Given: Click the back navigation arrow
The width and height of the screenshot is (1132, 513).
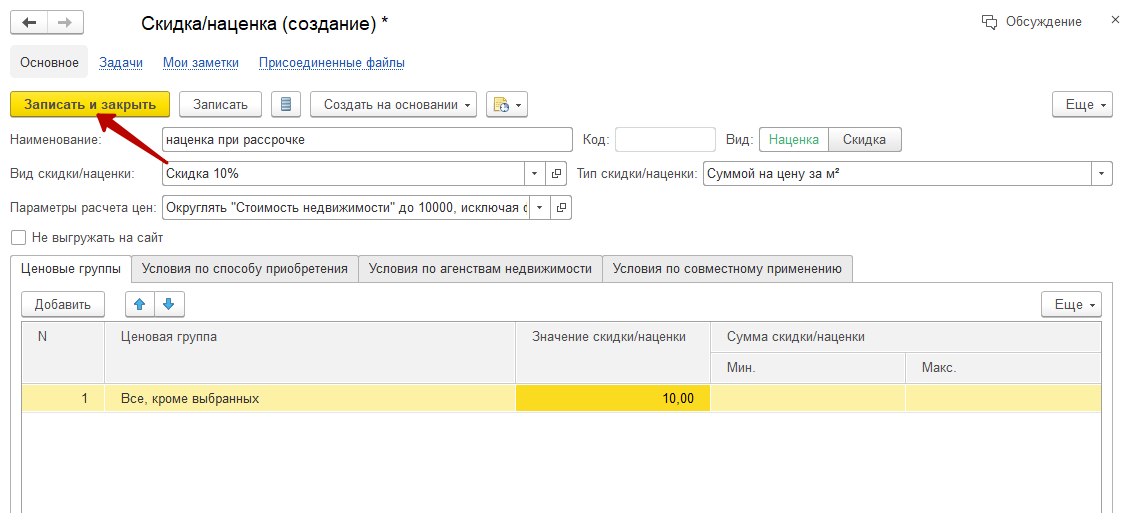Looking at the screenshot, I should 29,22.
